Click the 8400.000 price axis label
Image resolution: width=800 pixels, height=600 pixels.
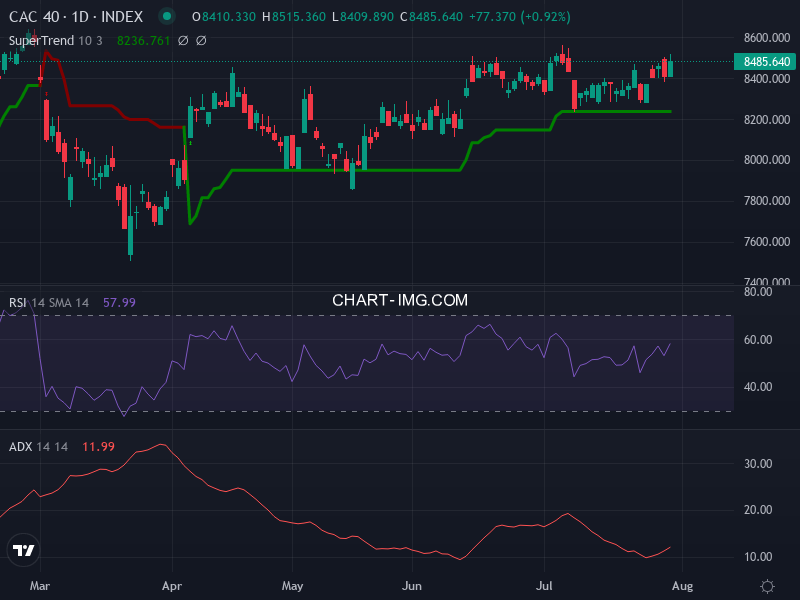[x=767, y=79]
